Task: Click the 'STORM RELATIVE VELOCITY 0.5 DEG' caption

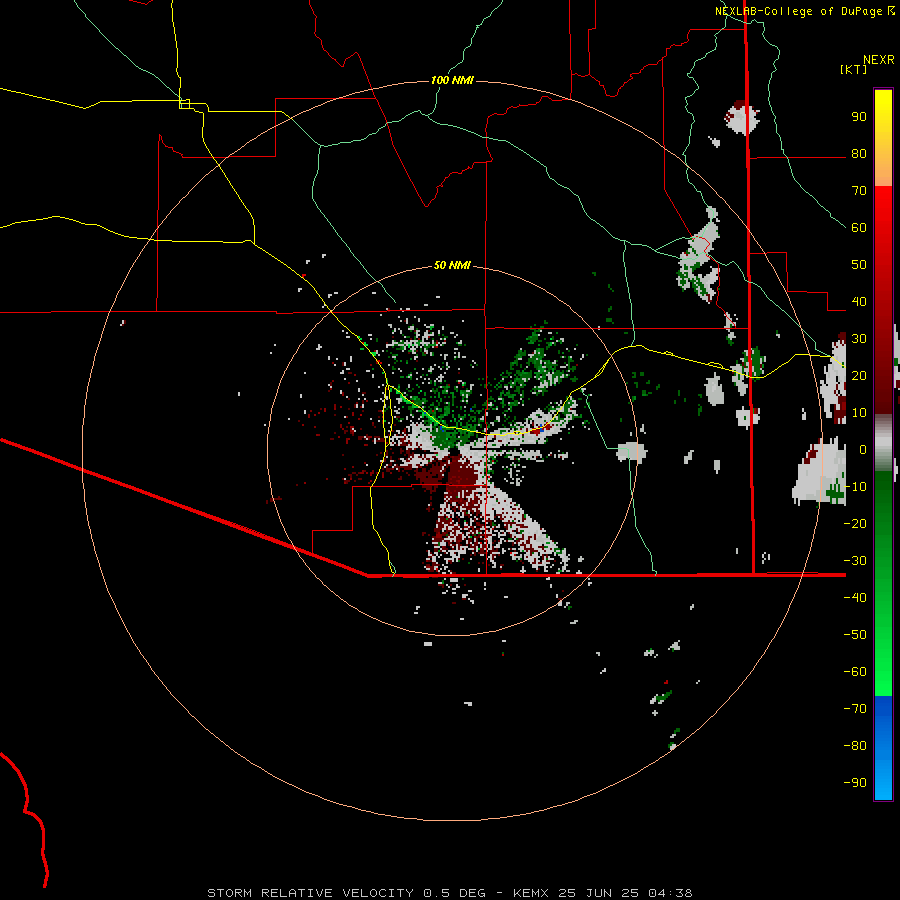Action: [346, 893]
